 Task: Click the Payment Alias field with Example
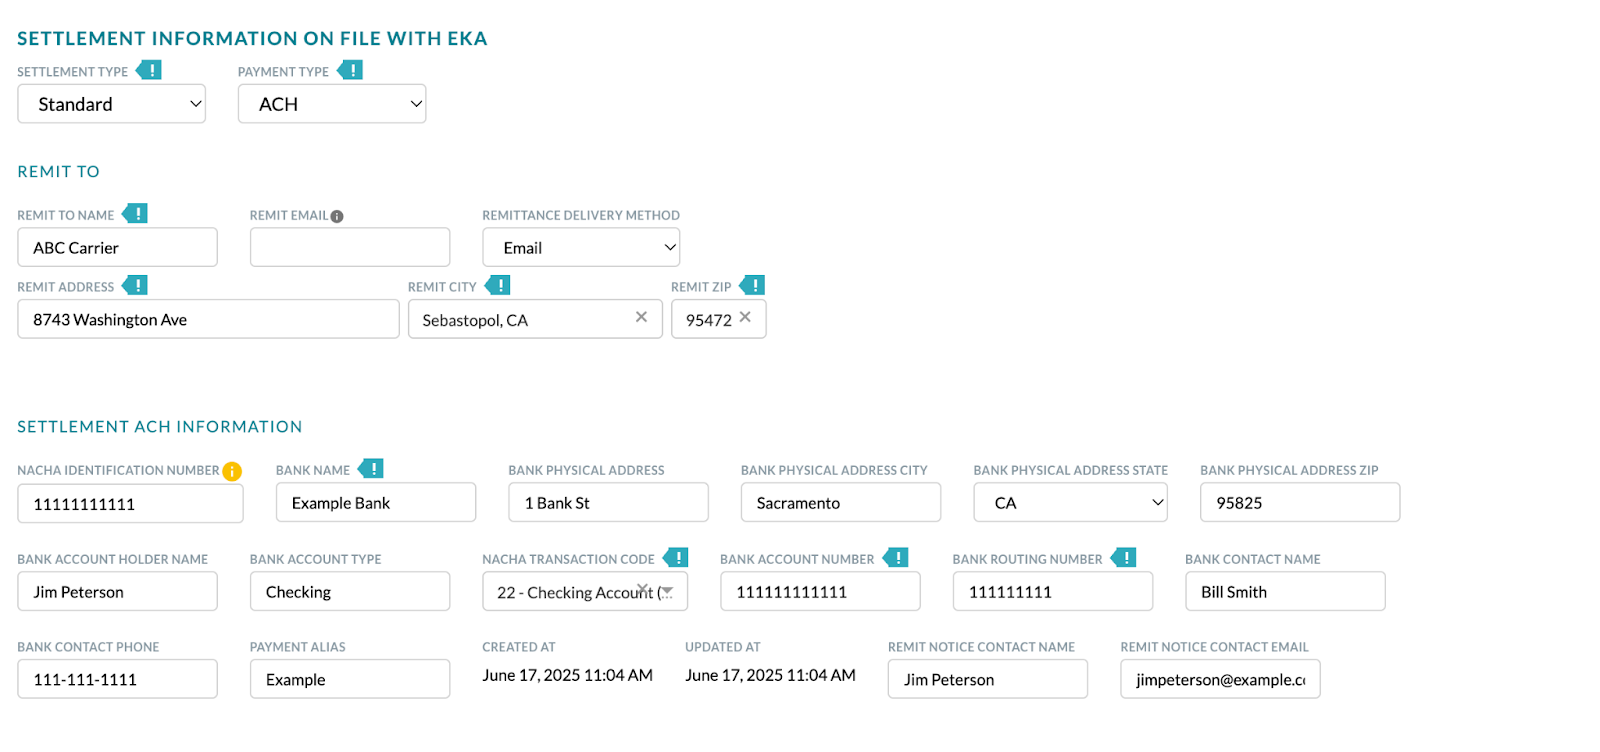tap(350, 679)
